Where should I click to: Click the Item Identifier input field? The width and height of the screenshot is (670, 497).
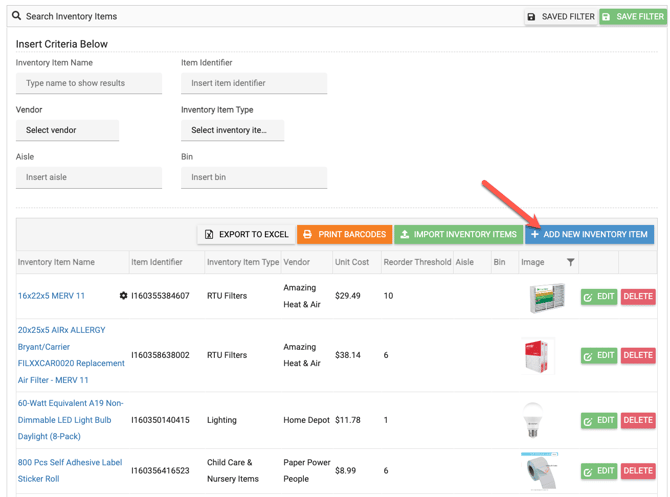coord(254,83)
